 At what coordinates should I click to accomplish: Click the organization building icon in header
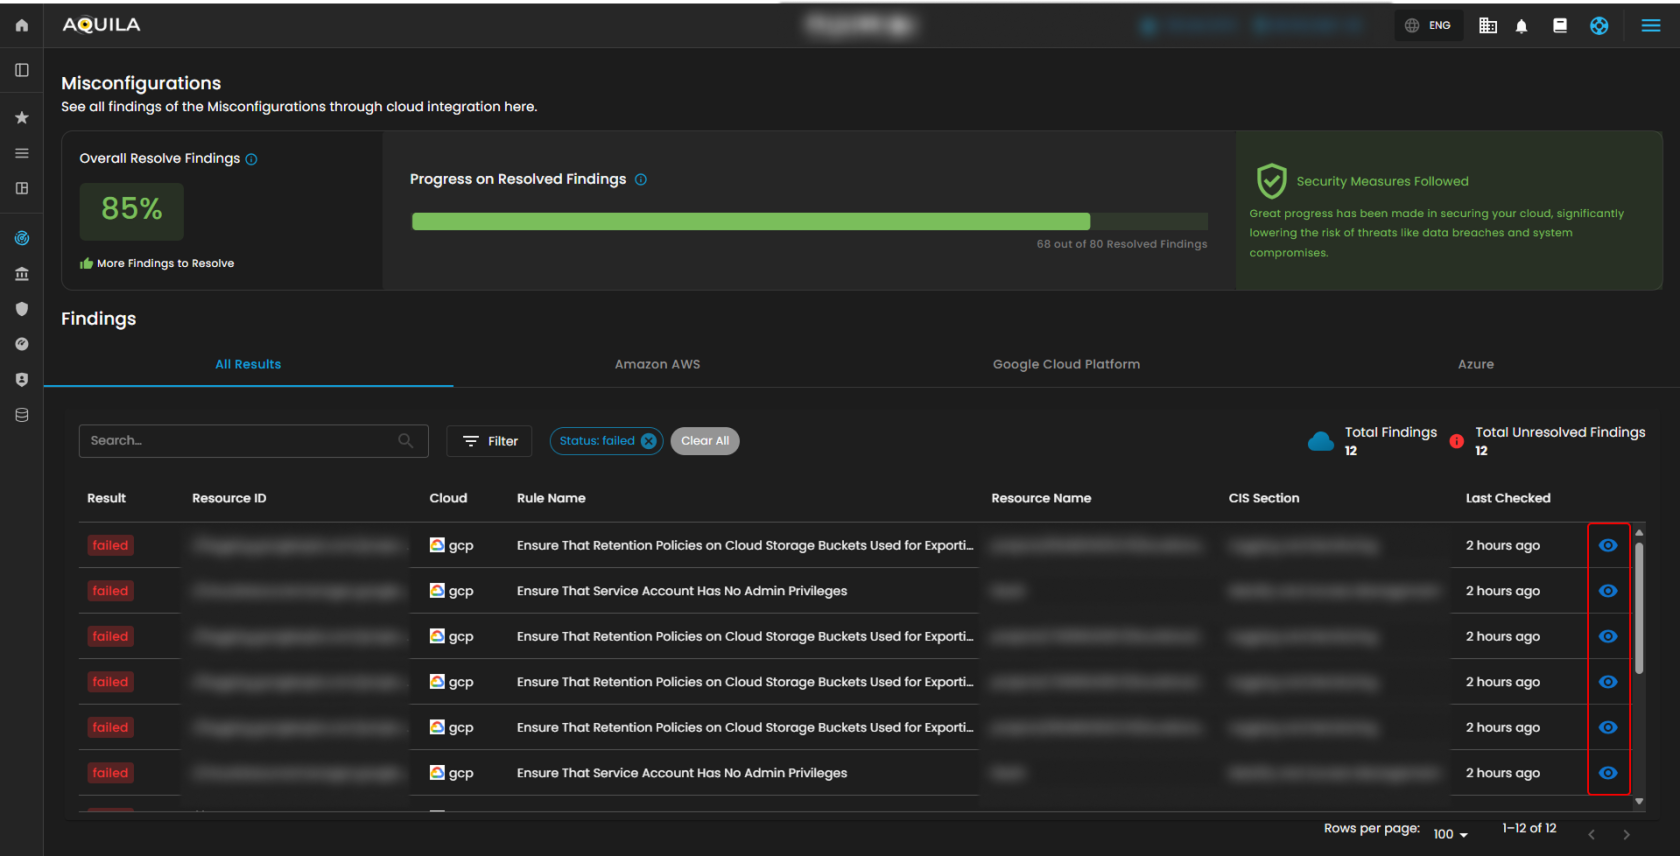[1488, 26]
